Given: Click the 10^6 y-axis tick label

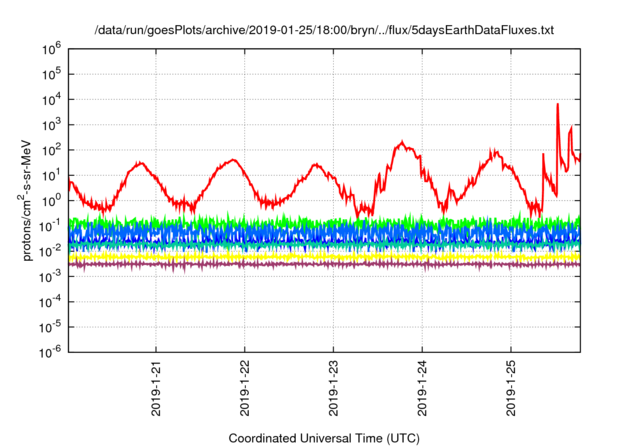Looking at the screenshot, I should click(51, 49).
